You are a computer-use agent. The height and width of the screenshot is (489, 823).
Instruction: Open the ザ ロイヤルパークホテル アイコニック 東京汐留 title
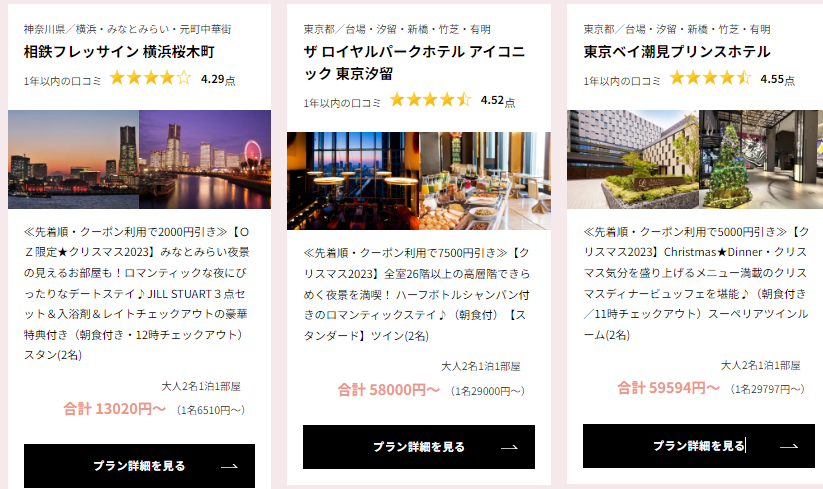pos(414,62)
